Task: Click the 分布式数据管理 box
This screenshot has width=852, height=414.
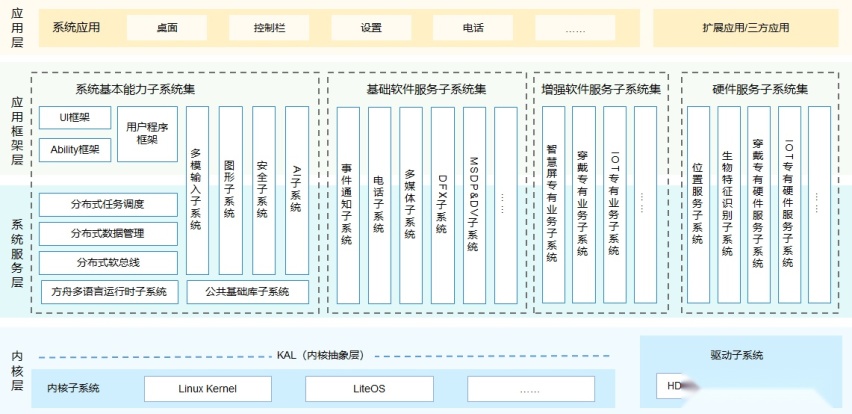Action: click(108, 234)
